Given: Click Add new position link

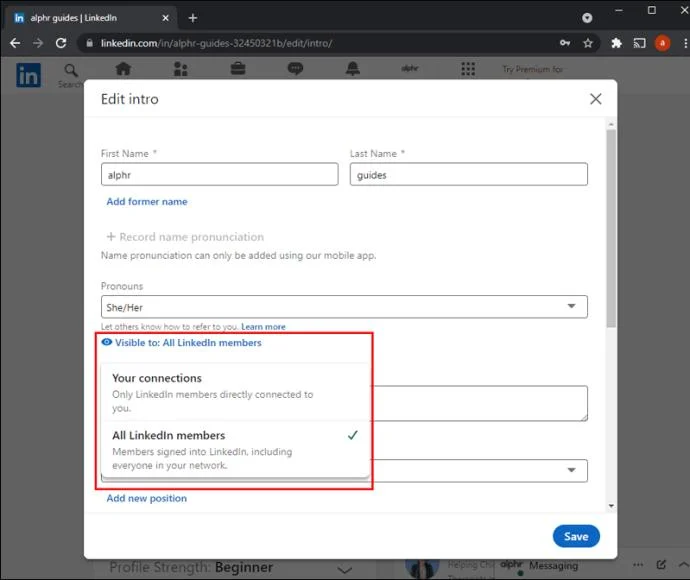Looking at the screenshot, I should pyautogui.click(x=147, y=498).
